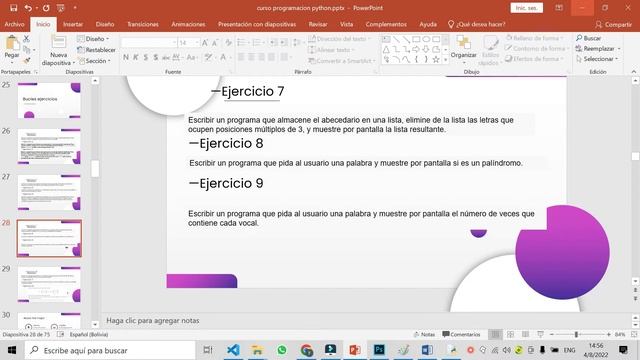
Task: Click the Buscar find button
Action: coord(589,38)
